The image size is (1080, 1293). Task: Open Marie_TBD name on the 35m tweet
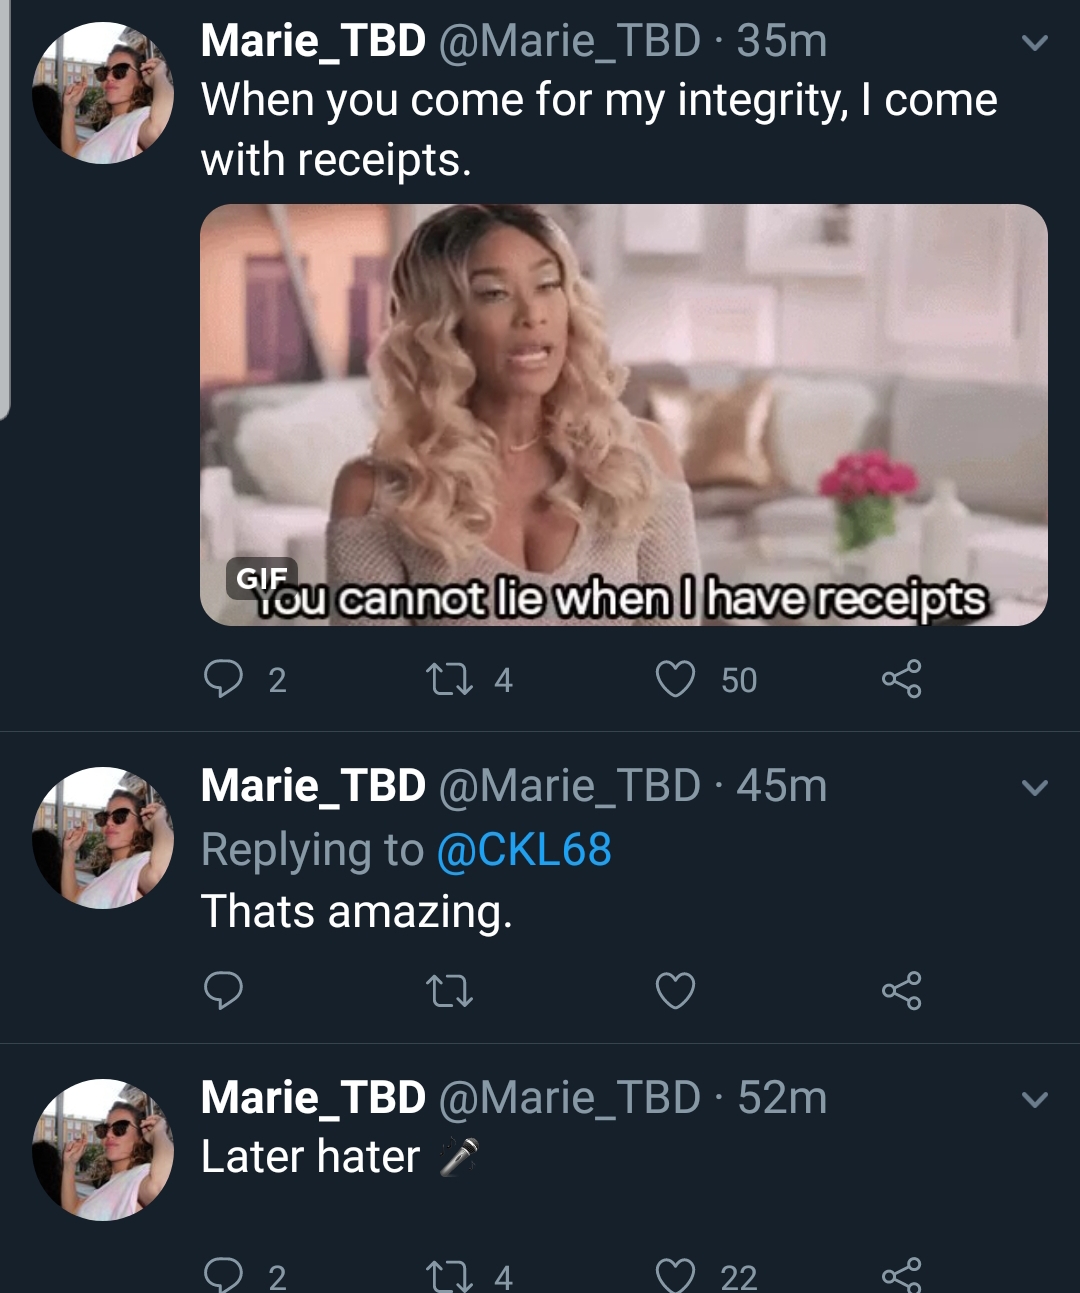coord(313,41)
